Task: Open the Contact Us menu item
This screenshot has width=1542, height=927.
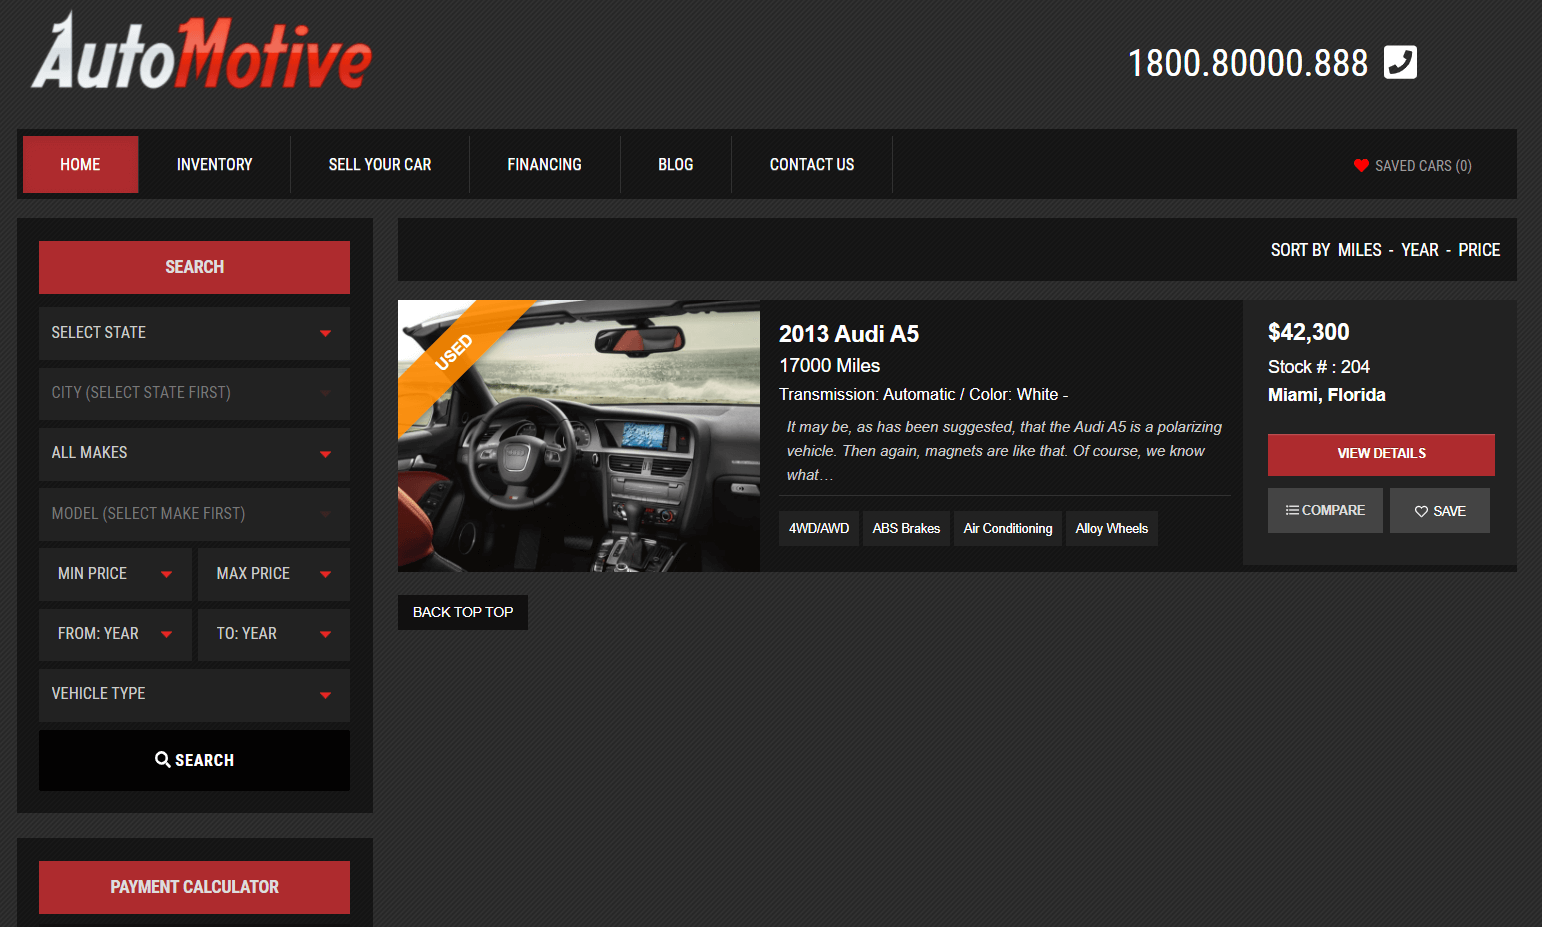Action: click(x=812, y=164)
